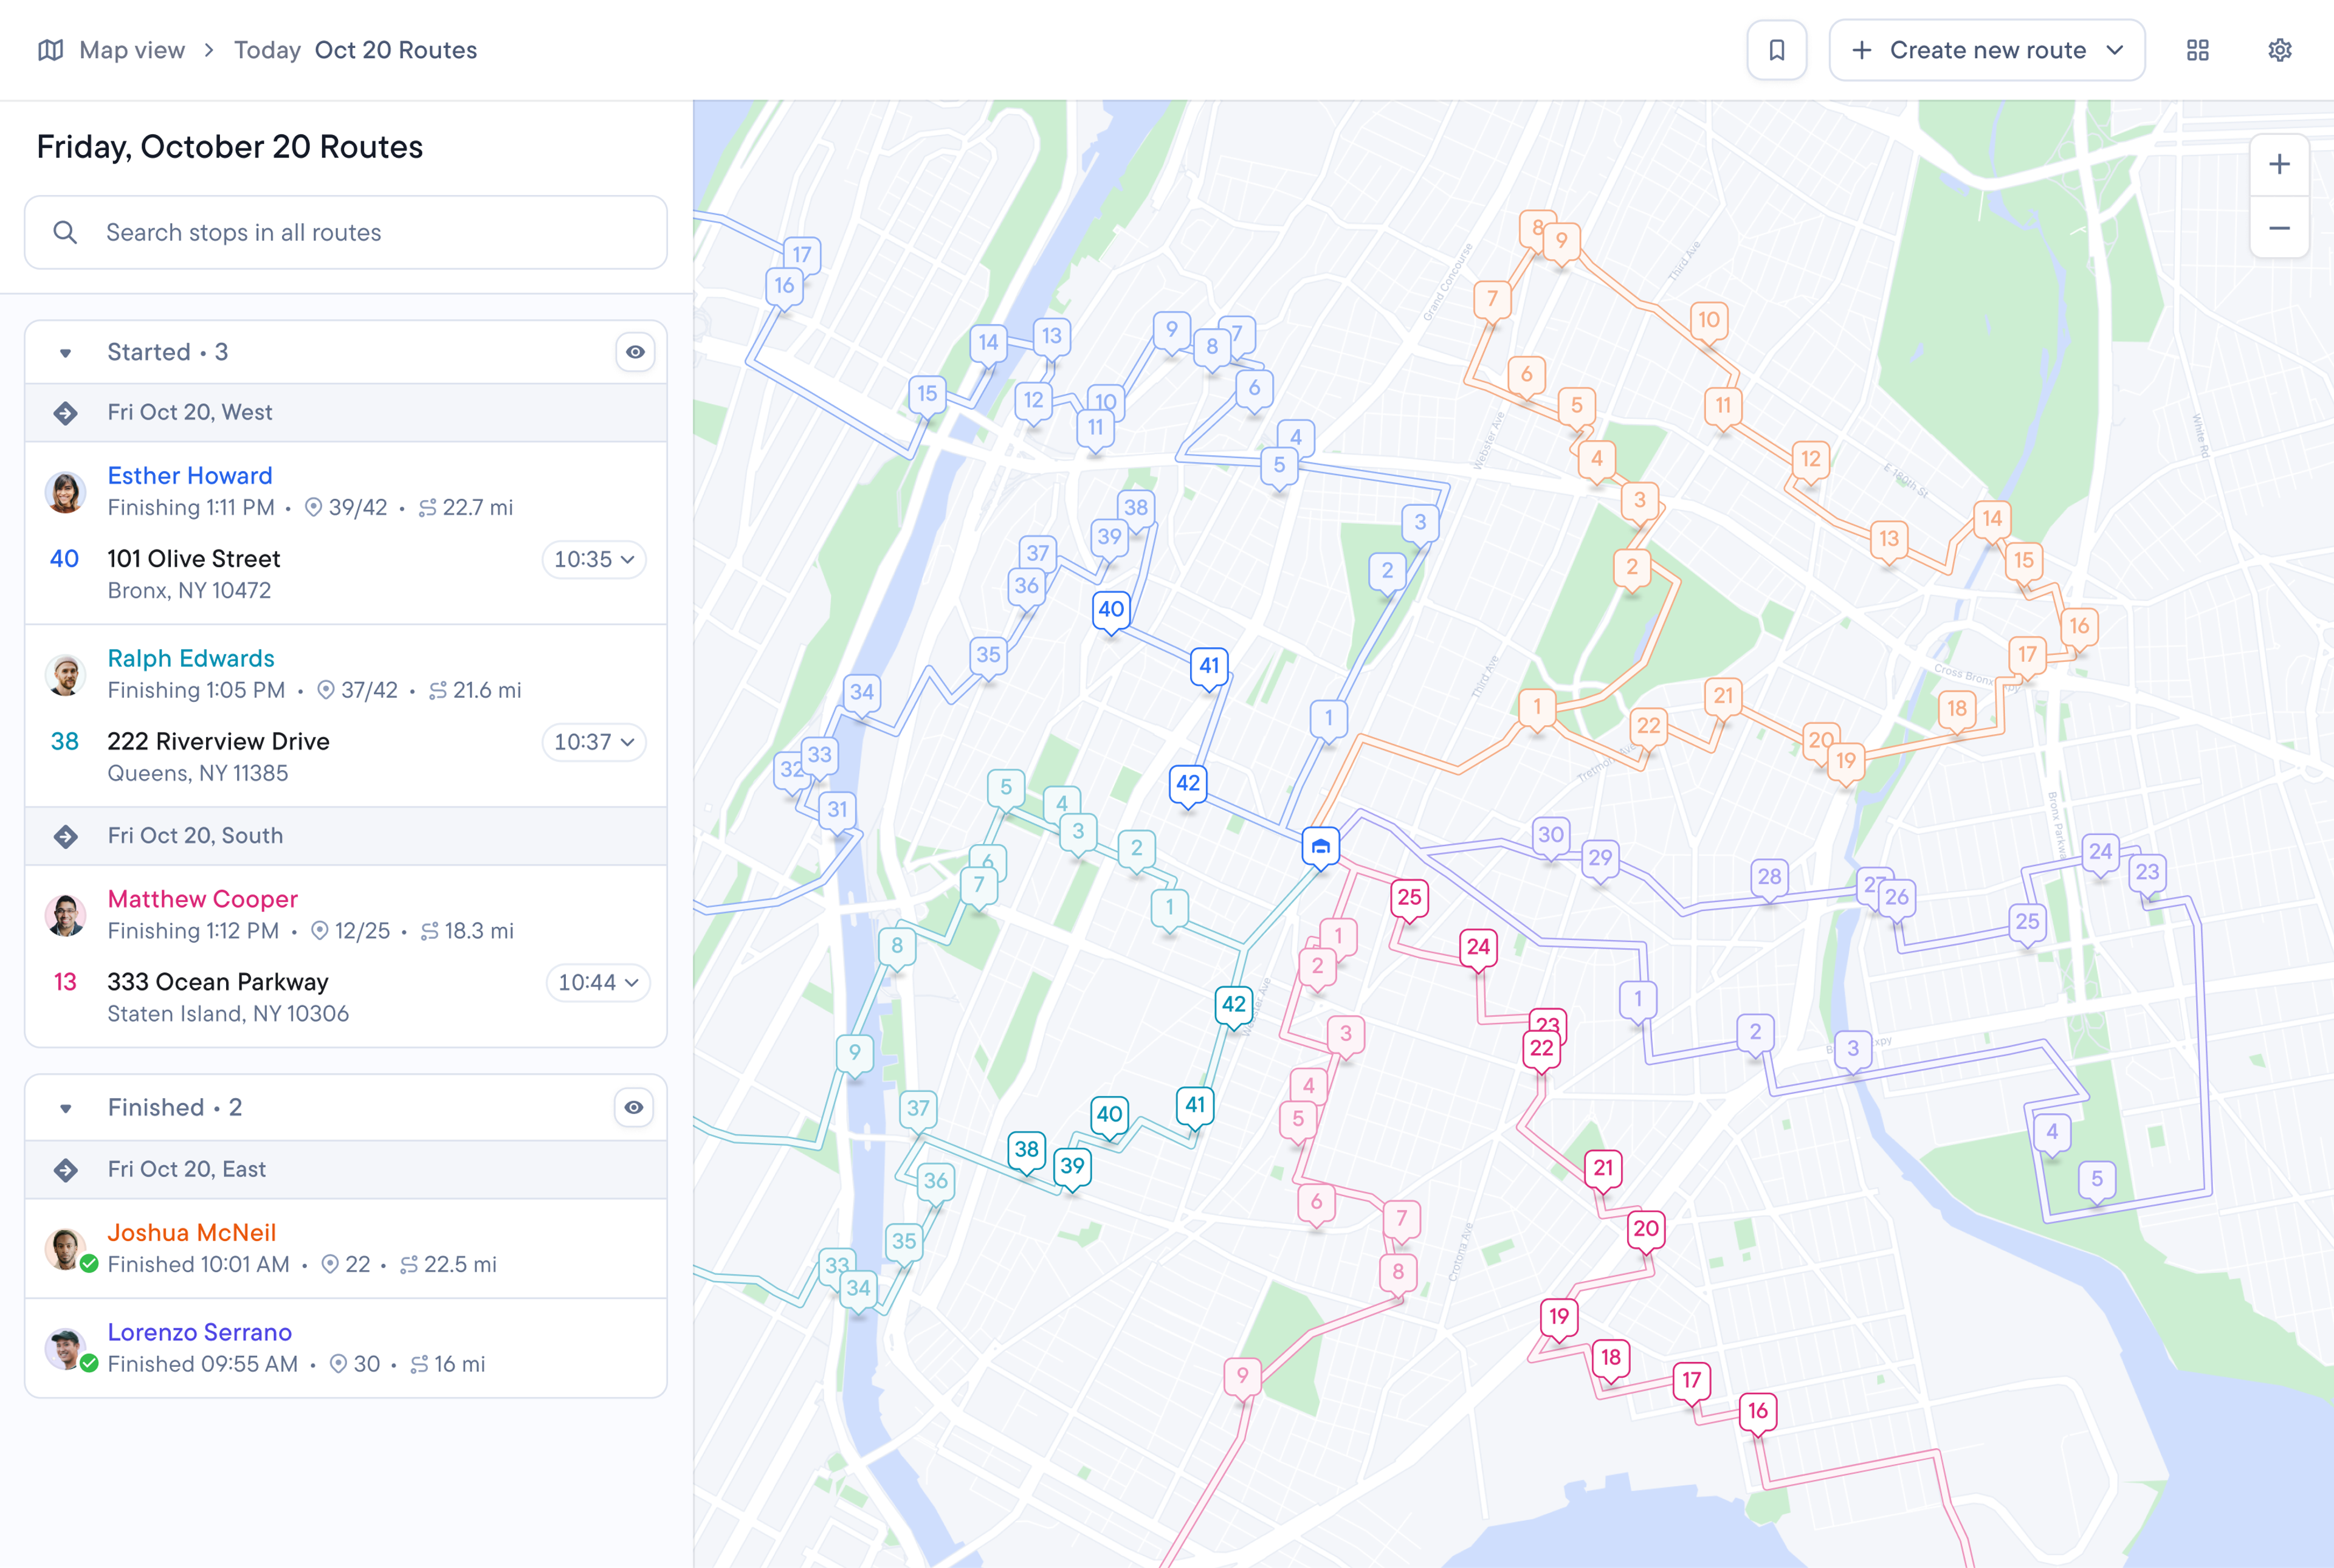The width and height of the screenshot is (2334, 1568).
Task: Zoom in the map with plus button
Action: click(x=2279, y=164)
